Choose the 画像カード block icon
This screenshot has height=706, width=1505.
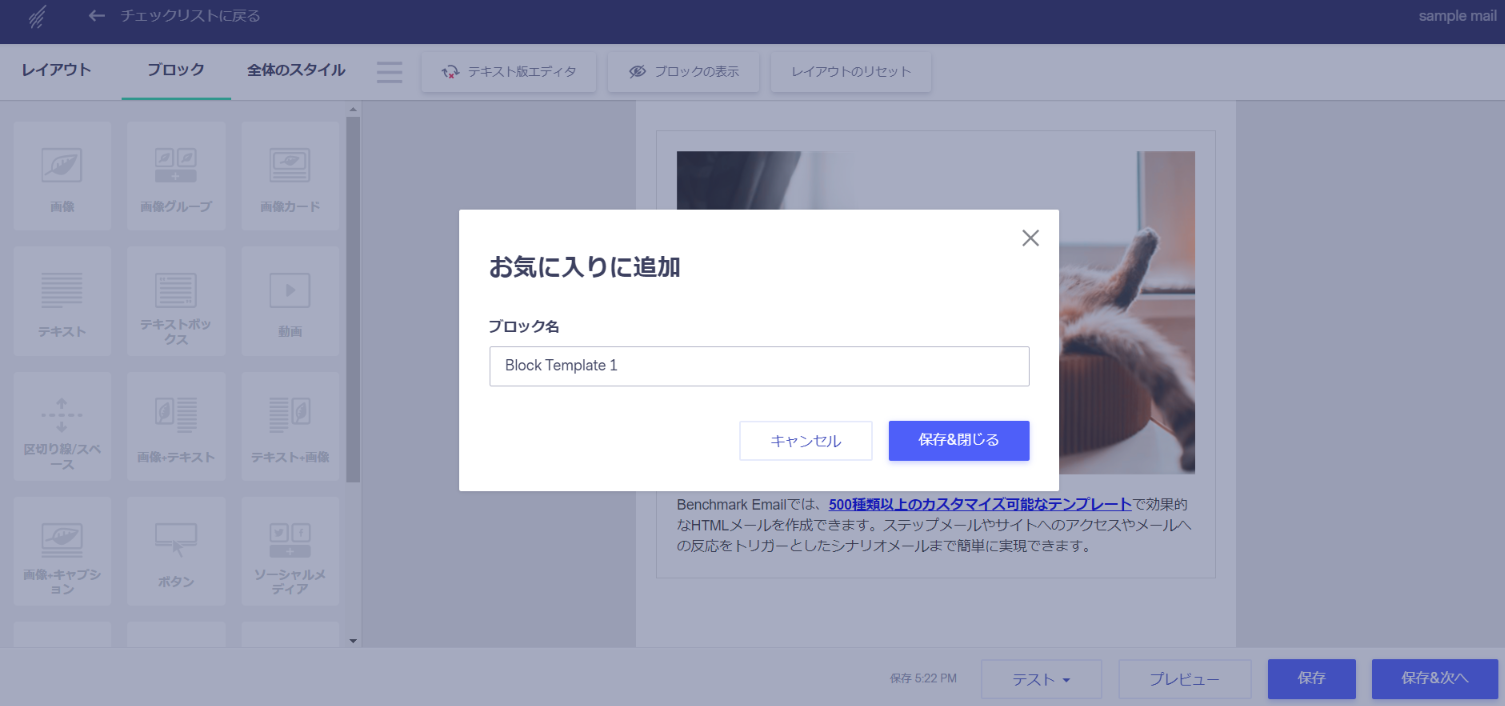290,175
